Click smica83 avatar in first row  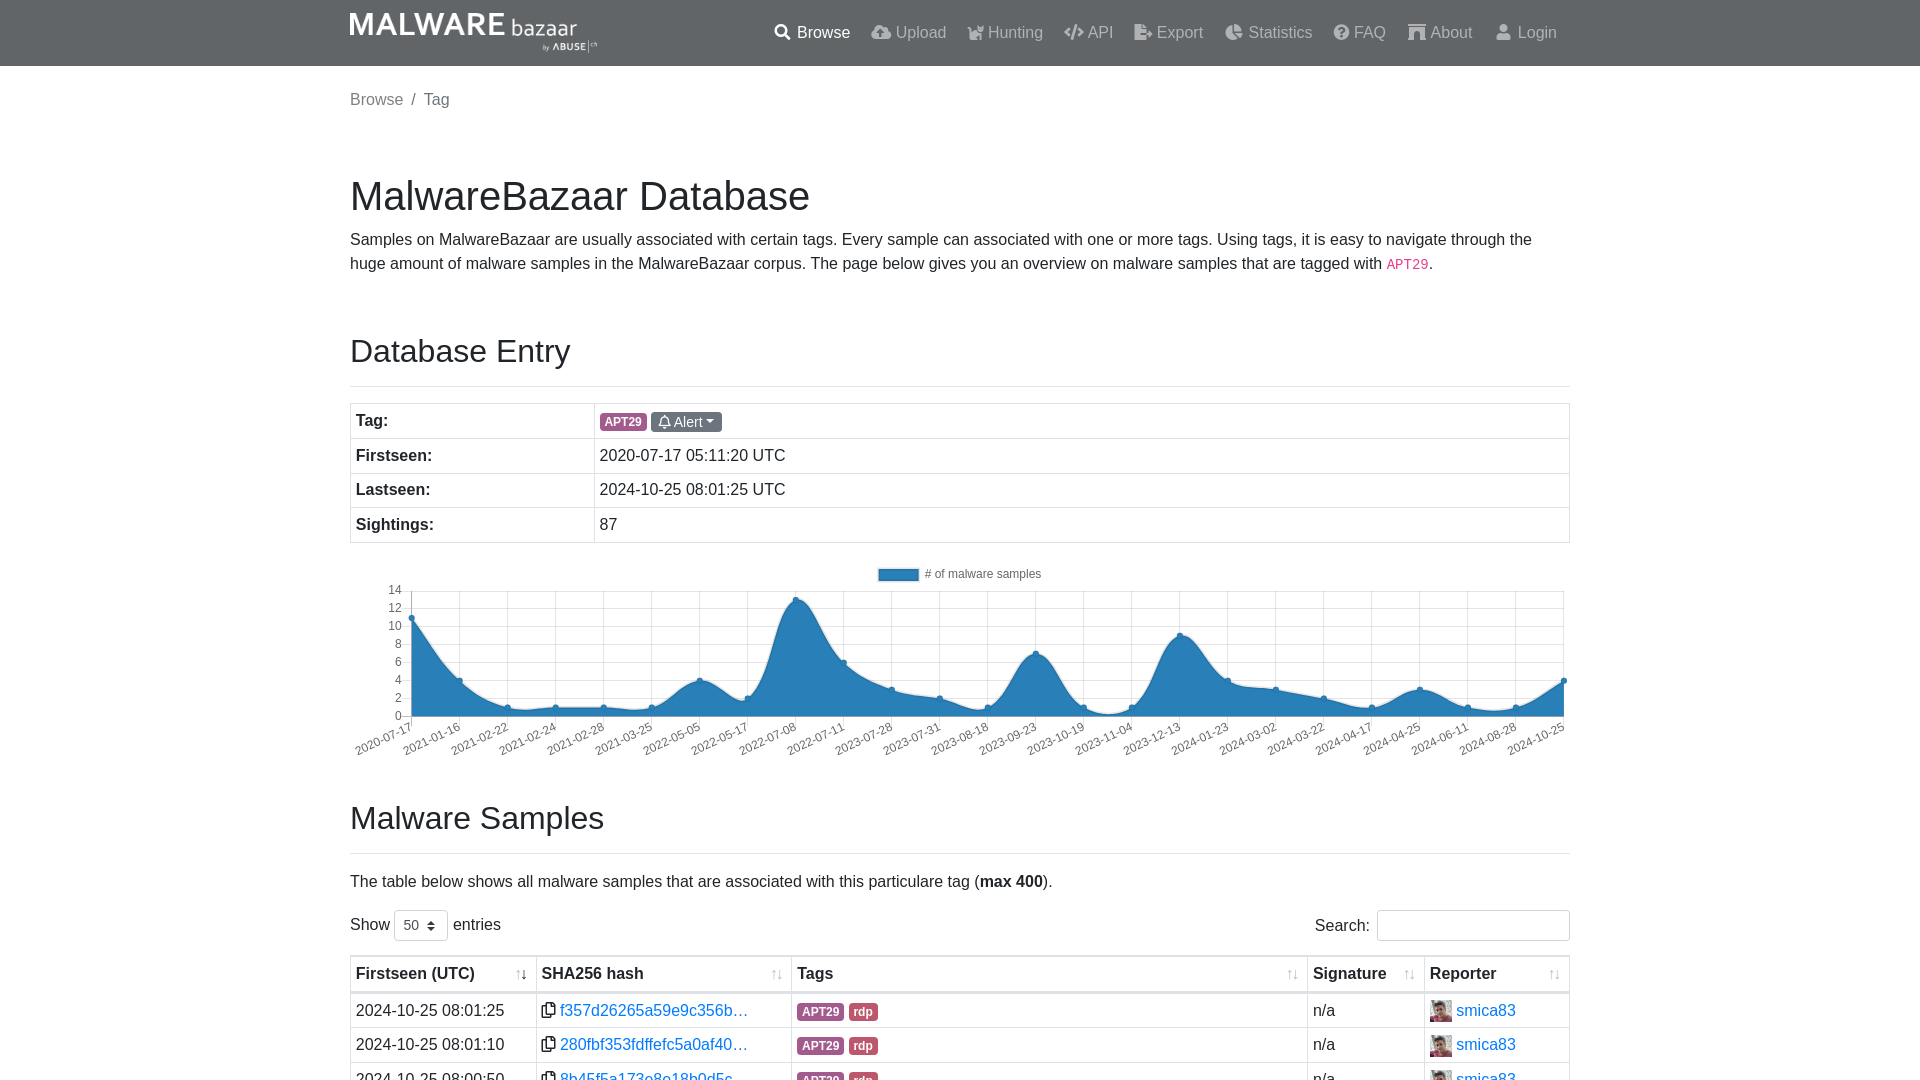(x=1440, y=1011)
